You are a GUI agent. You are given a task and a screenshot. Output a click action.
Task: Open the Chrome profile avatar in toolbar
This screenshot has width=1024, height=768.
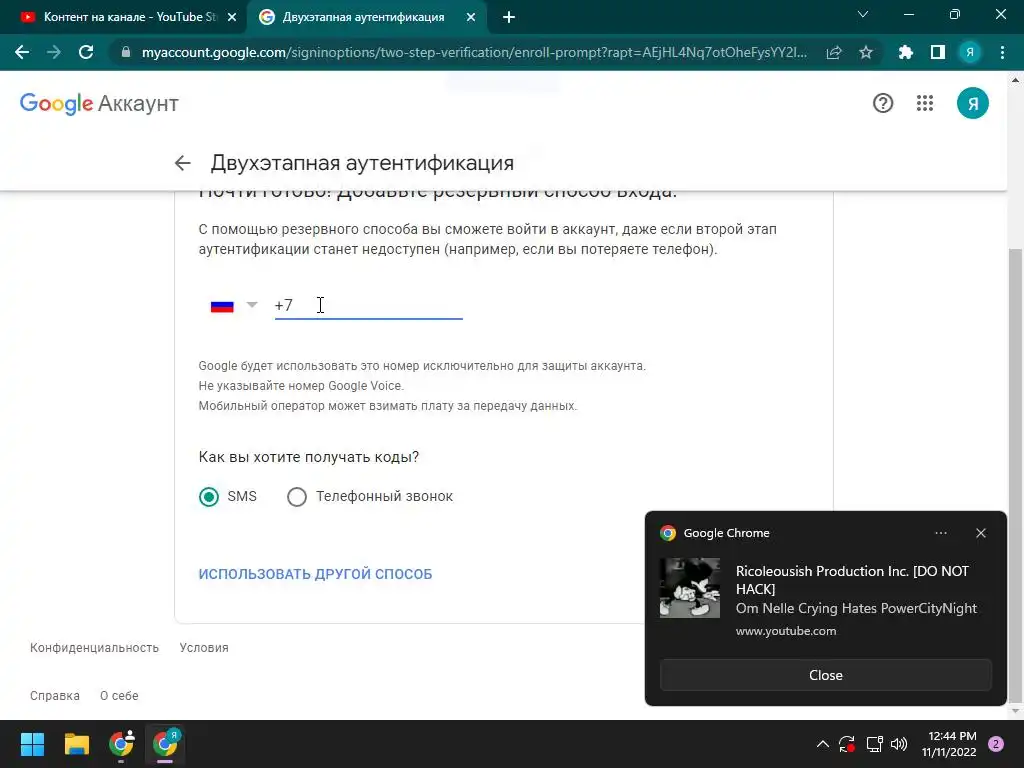tap(970, 52)
